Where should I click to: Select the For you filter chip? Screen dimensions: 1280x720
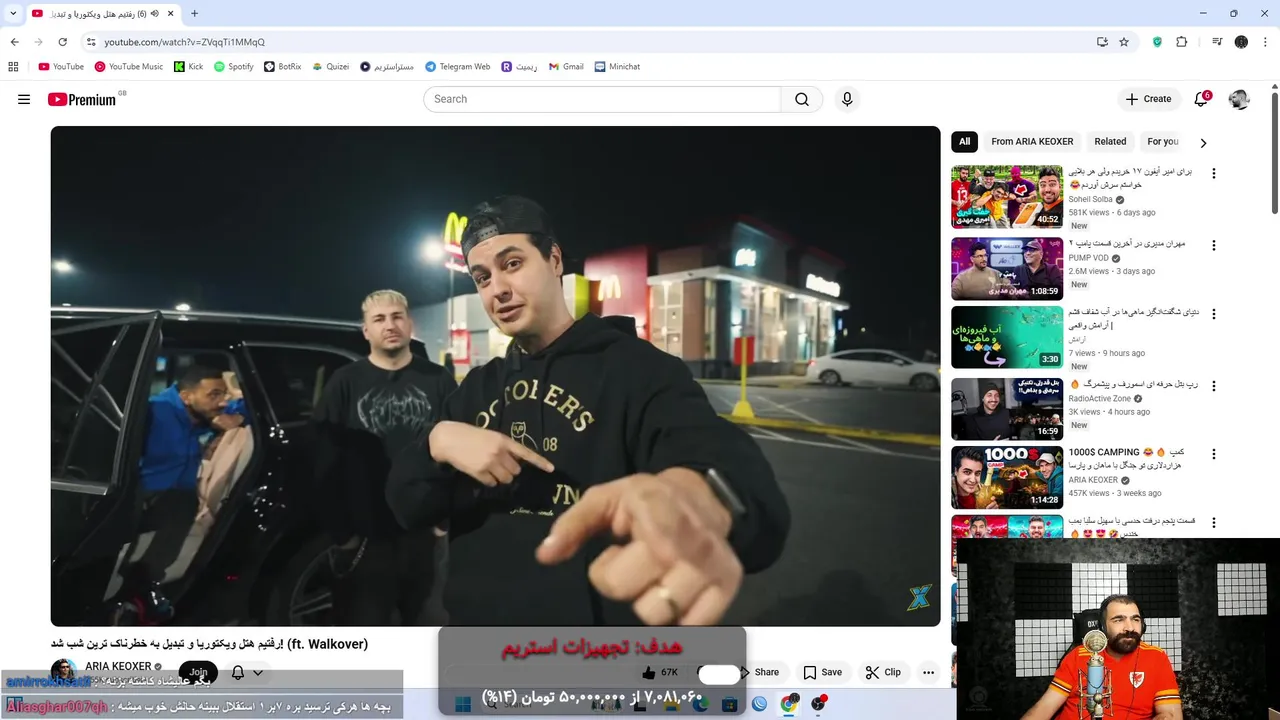1163,142
